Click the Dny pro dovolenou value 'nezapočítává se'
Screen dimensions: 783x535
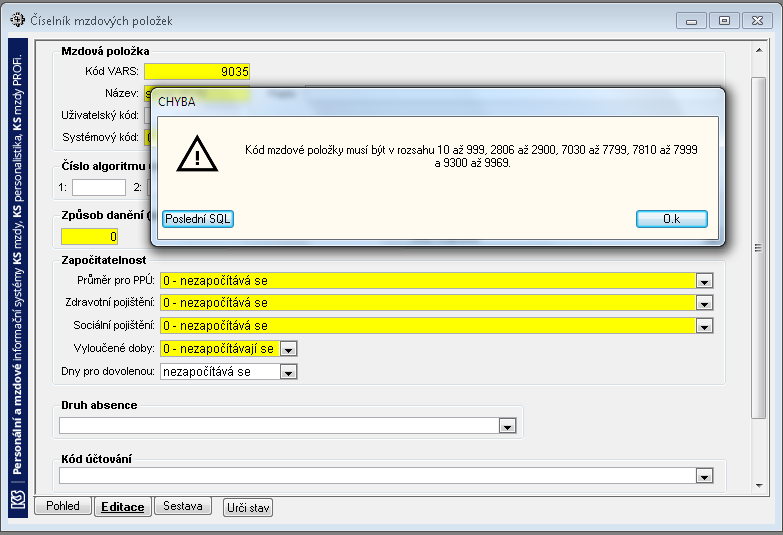click(207, 372)
